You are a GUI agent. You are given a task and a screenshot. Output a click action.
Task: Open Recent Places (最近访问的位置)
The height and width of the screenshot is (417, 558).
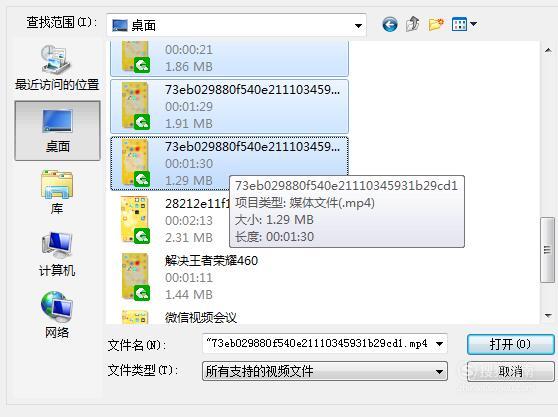point(57,67)
